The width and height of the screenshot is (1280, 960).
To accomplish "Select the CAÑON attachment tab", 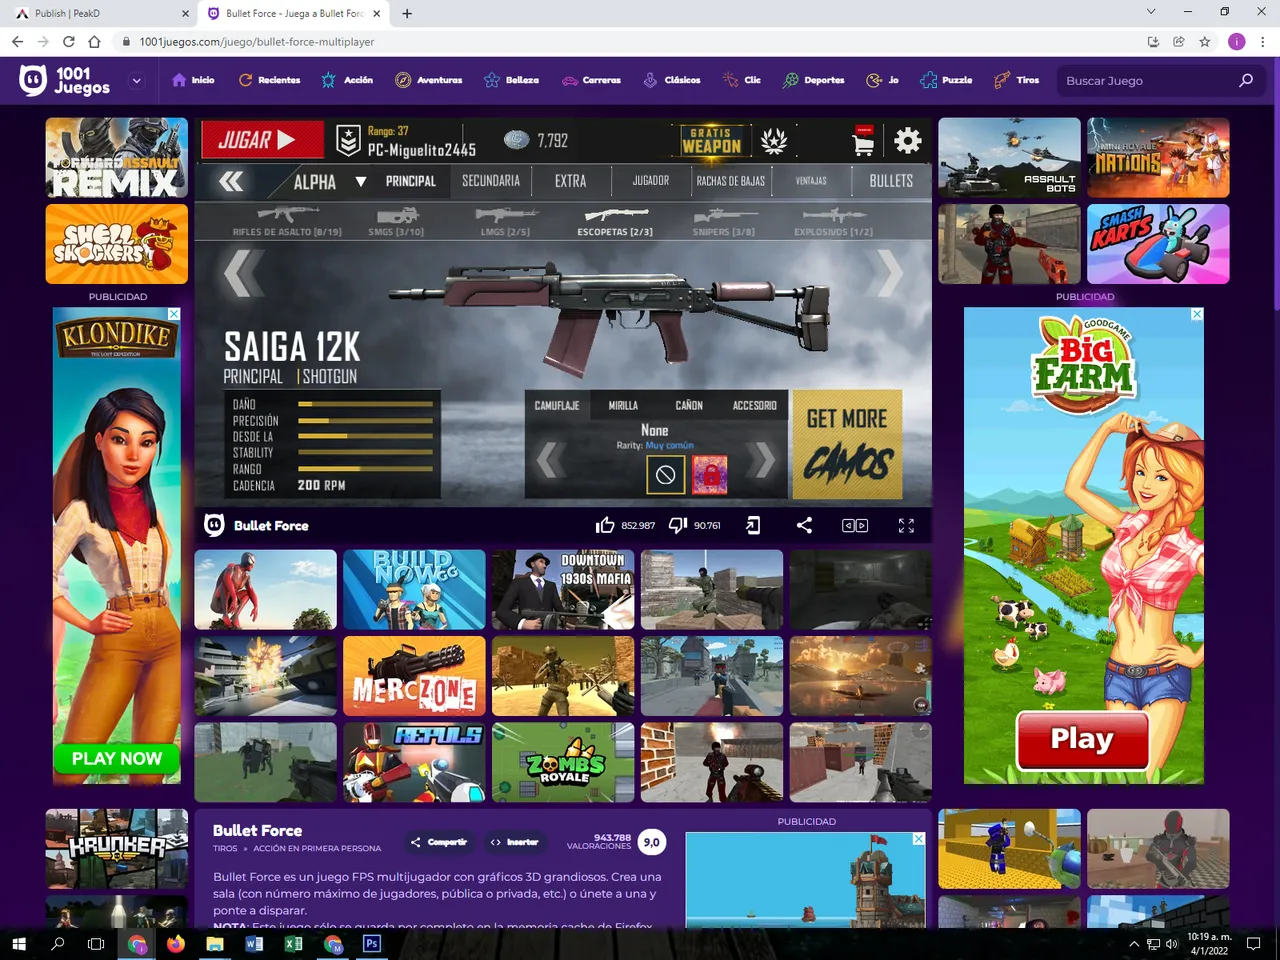I will [689, 406].
